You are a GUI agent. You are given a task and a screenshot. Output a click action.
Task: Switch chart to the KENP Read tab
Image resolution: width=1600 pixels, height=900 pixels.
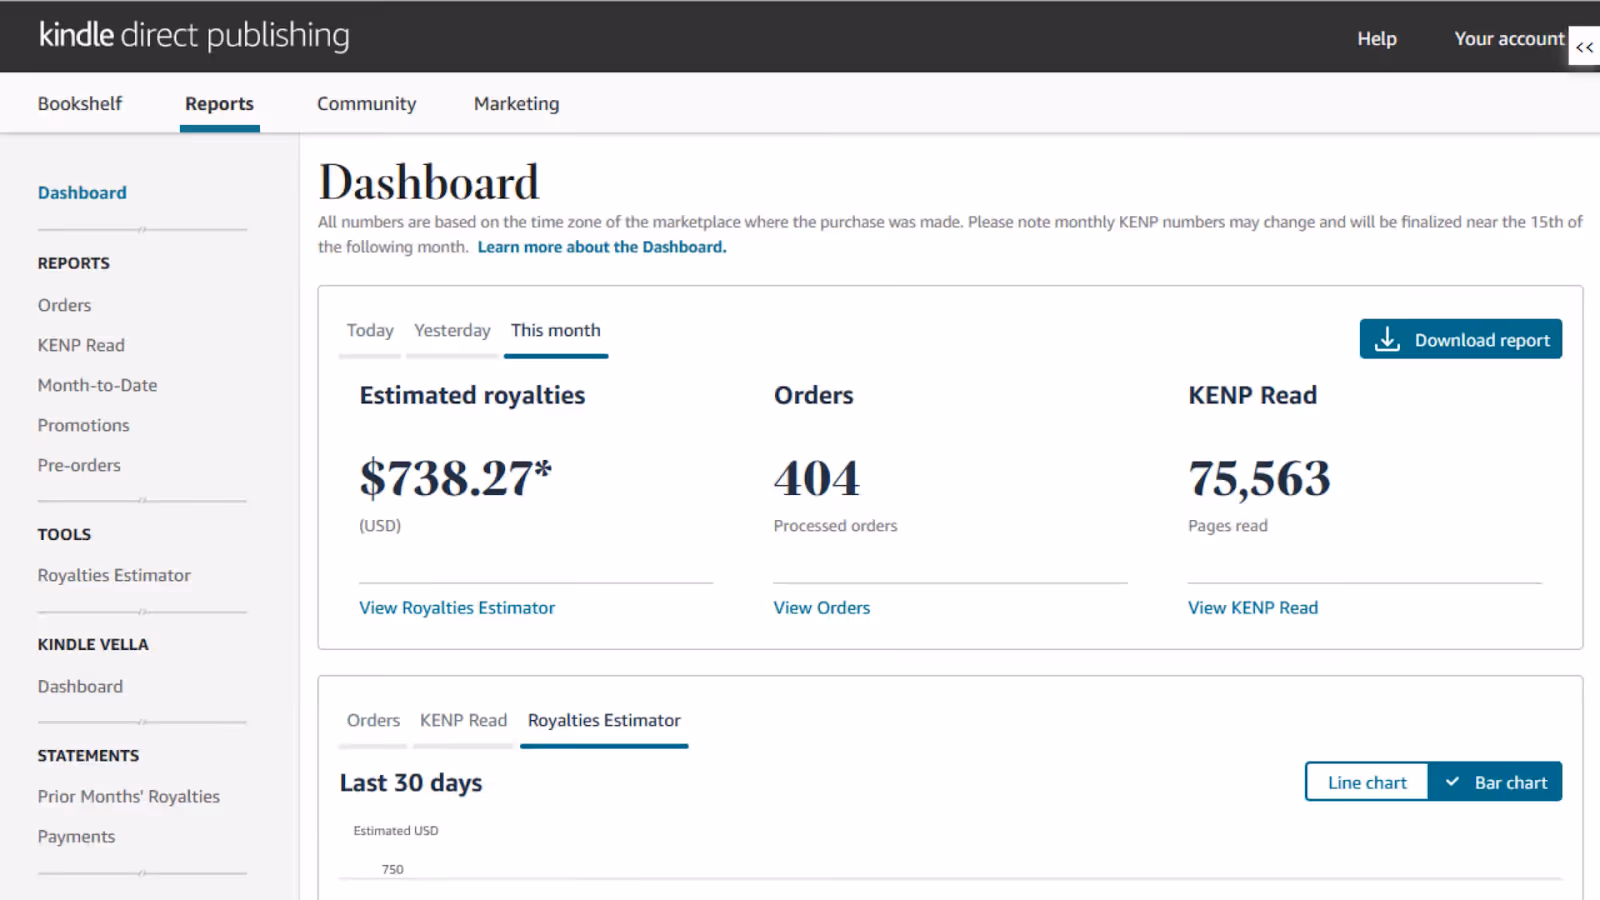click(463, 721)
